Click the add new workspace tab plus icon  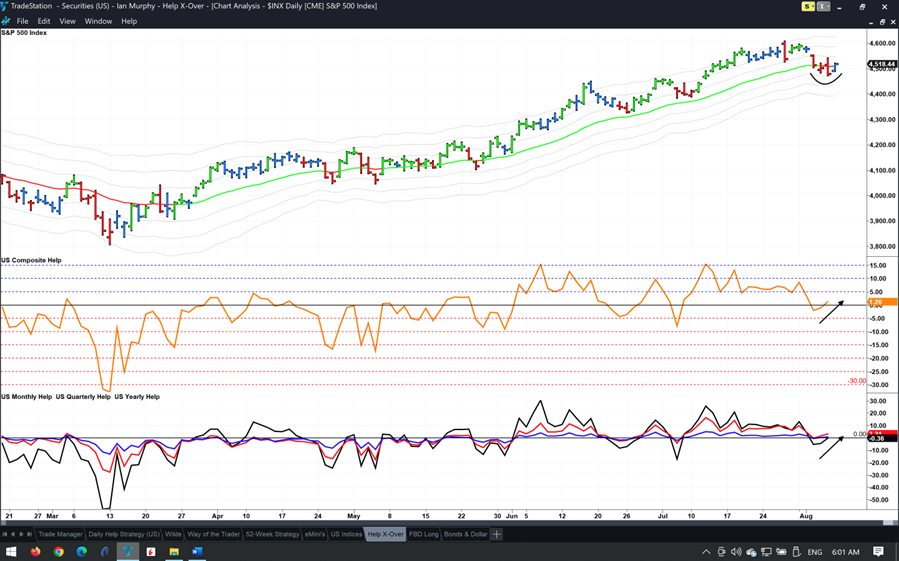(497, 534)
